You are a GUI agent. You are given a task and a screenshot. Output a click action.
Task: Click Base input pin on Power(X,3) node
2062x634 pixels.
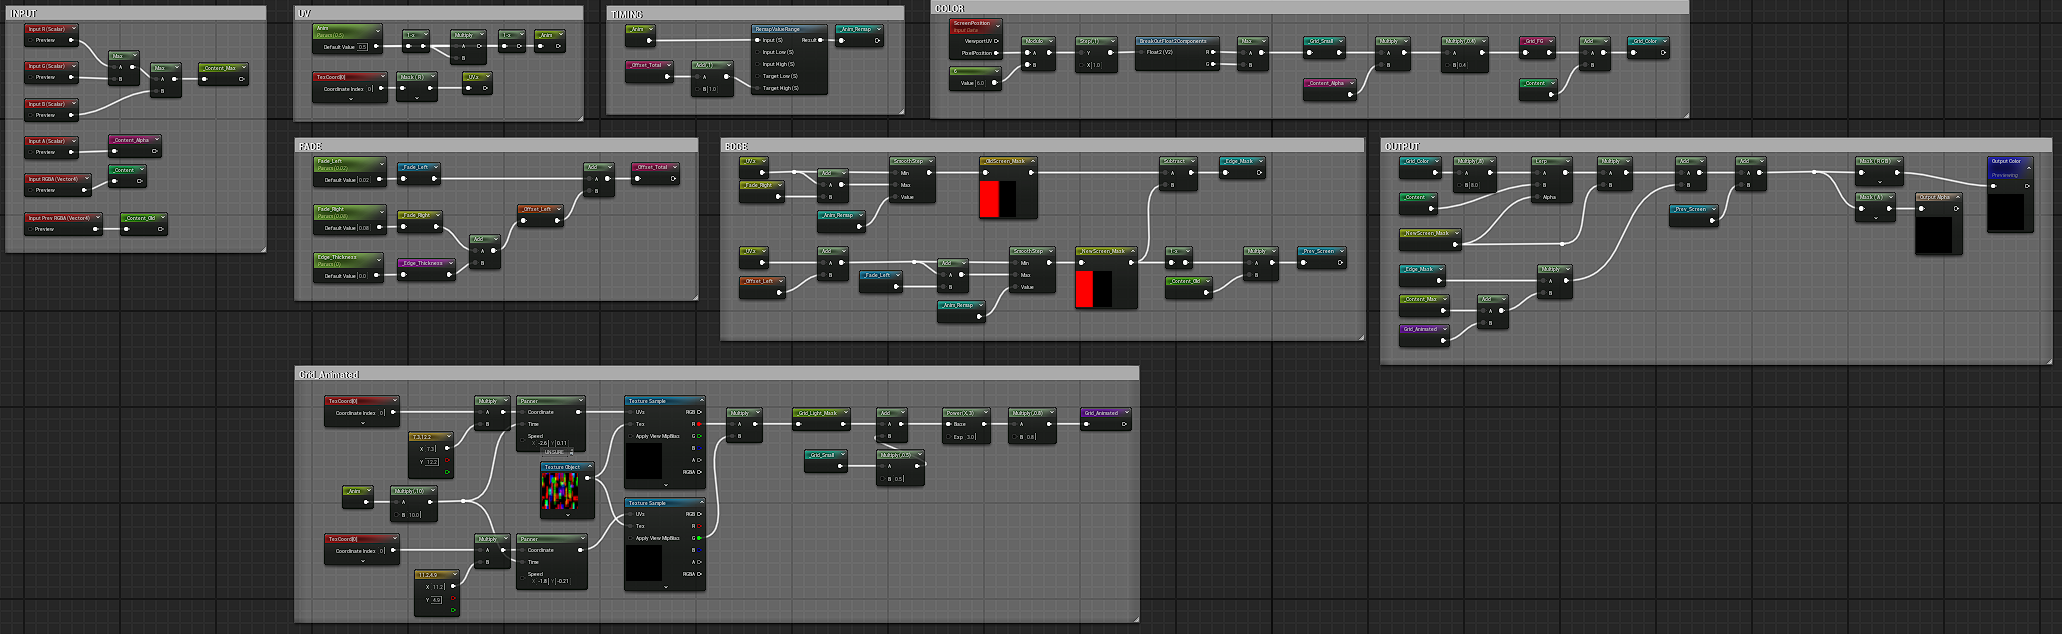point(949,424)
